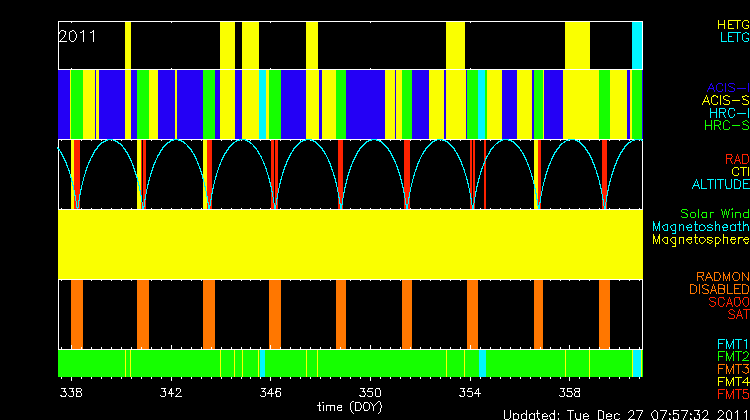
Task: Click the Solar Wind legend label
Action: (714, 214)
